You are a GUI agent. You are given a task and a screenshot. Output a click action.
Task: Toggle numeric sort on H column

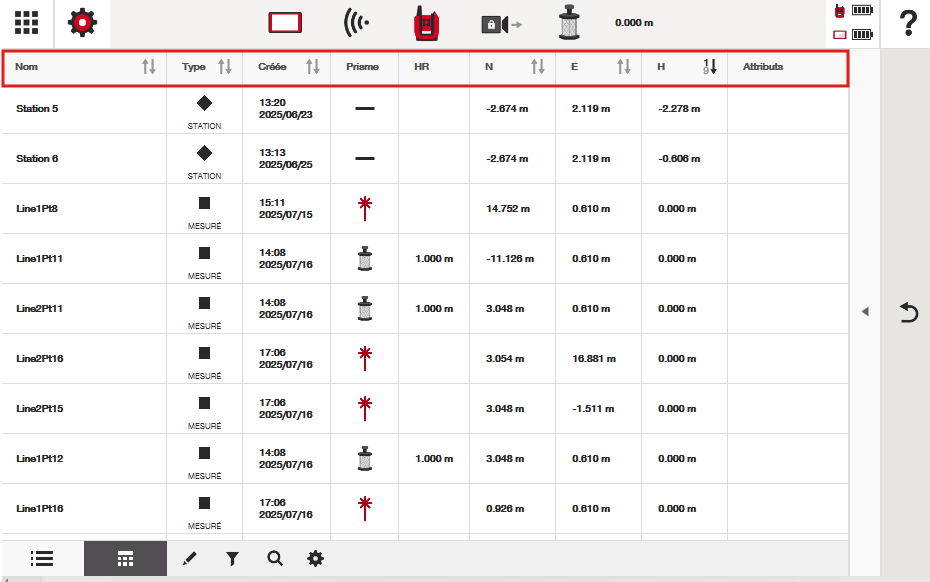709,67
